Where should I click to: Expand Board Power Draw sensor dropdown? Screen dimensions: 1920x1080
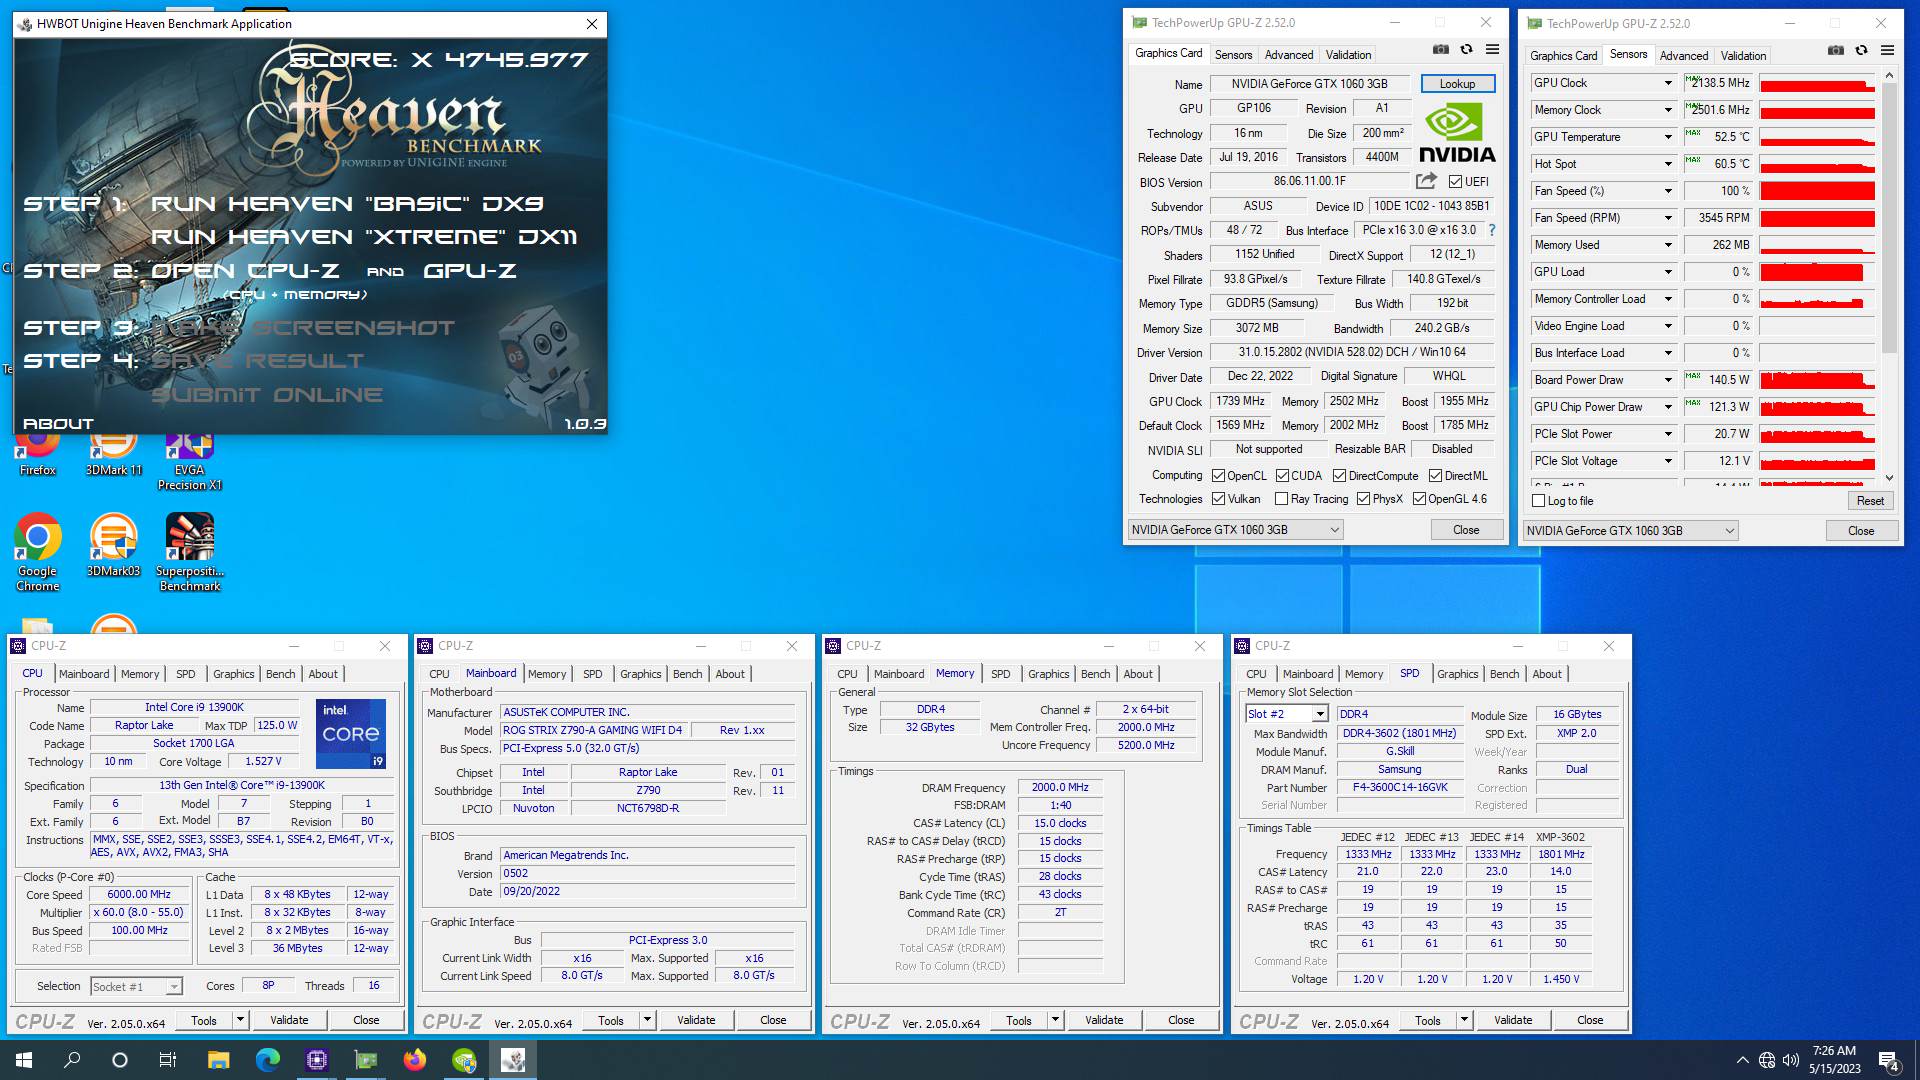[1667, 380]
